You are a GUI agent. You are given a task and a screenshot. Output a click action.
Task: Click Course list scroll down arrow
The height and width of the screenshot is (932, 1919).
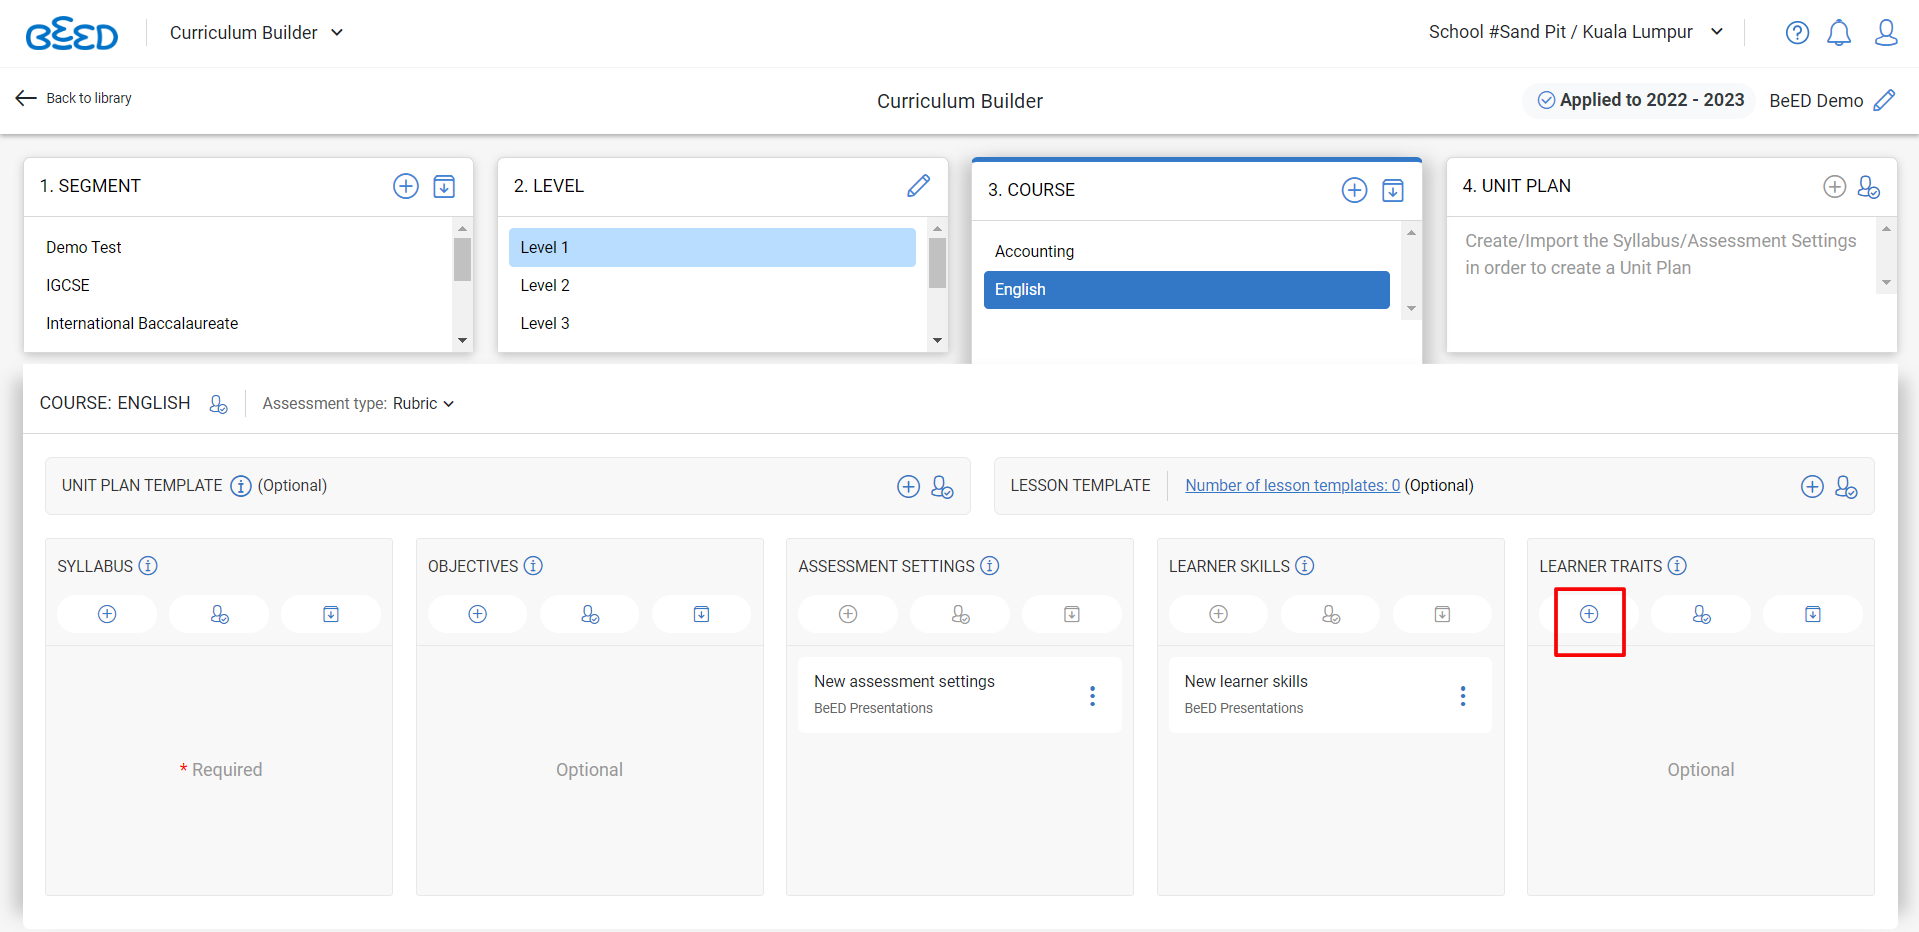[1411, 308]
